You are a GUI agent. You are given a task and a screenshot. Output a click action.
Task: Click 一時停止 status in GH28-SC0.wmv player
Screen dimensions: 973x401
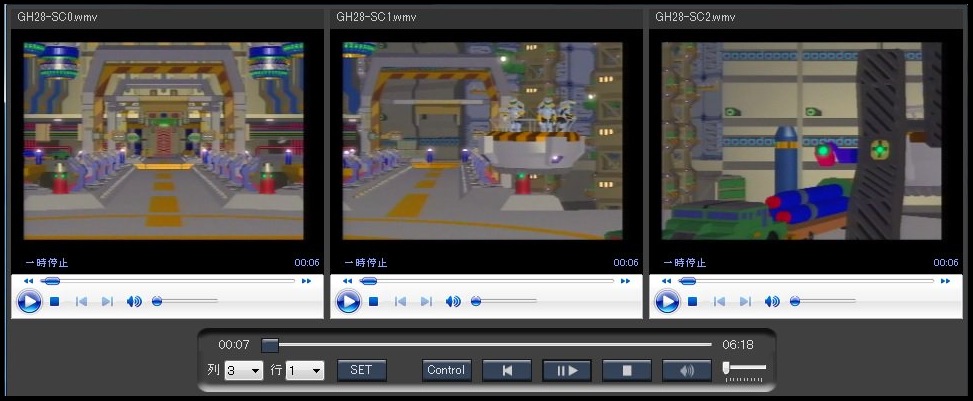47,263
